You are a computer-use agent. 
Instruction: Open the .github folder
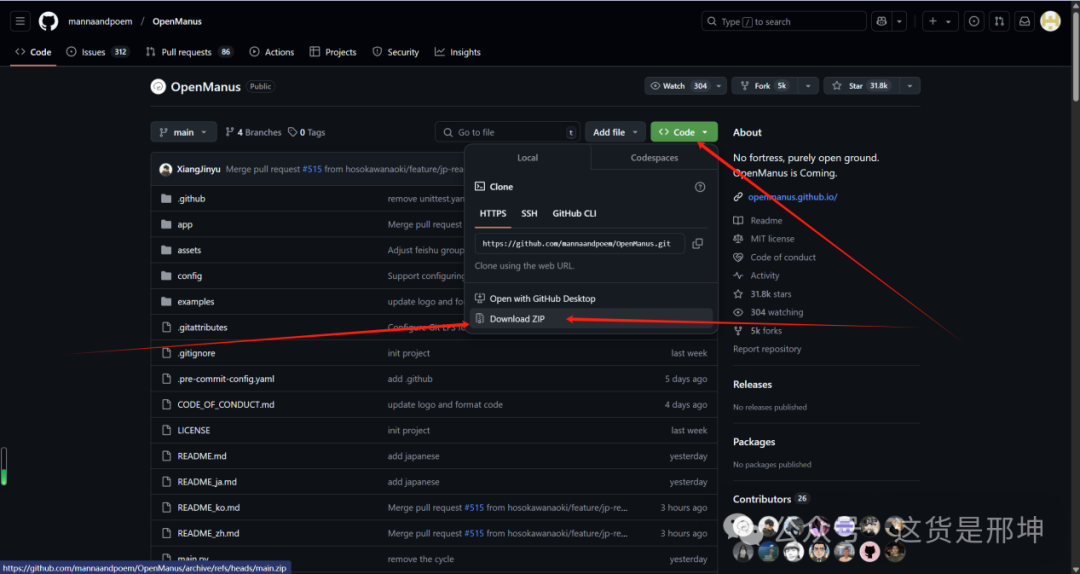[191, 198]
